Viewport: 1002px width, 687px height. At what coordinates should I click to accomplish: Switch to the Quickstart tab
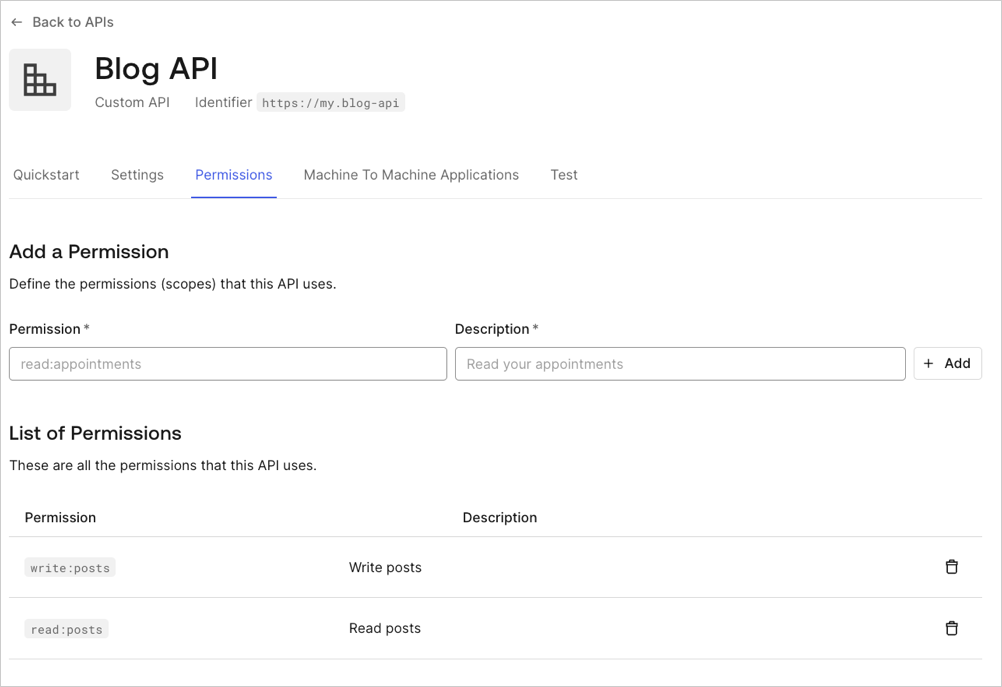46,174
